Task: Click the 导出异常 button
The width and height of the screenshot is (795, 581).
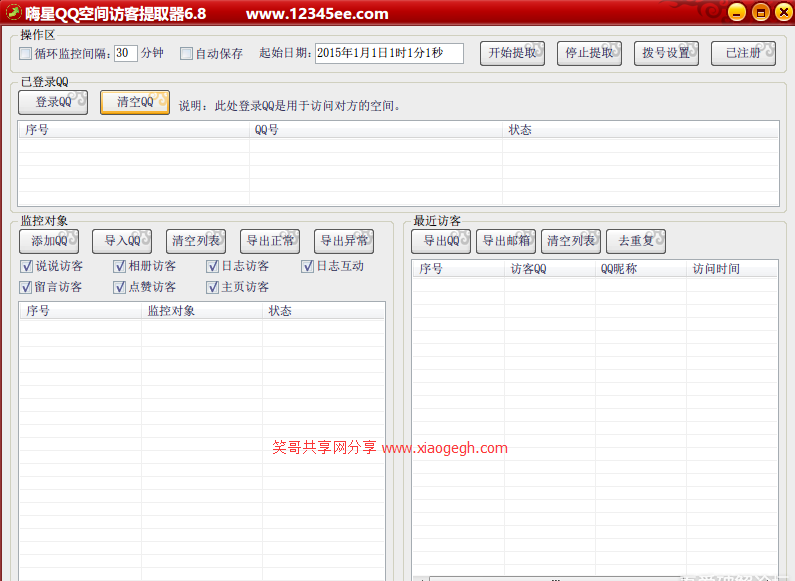Action: (x=344, y=241)
